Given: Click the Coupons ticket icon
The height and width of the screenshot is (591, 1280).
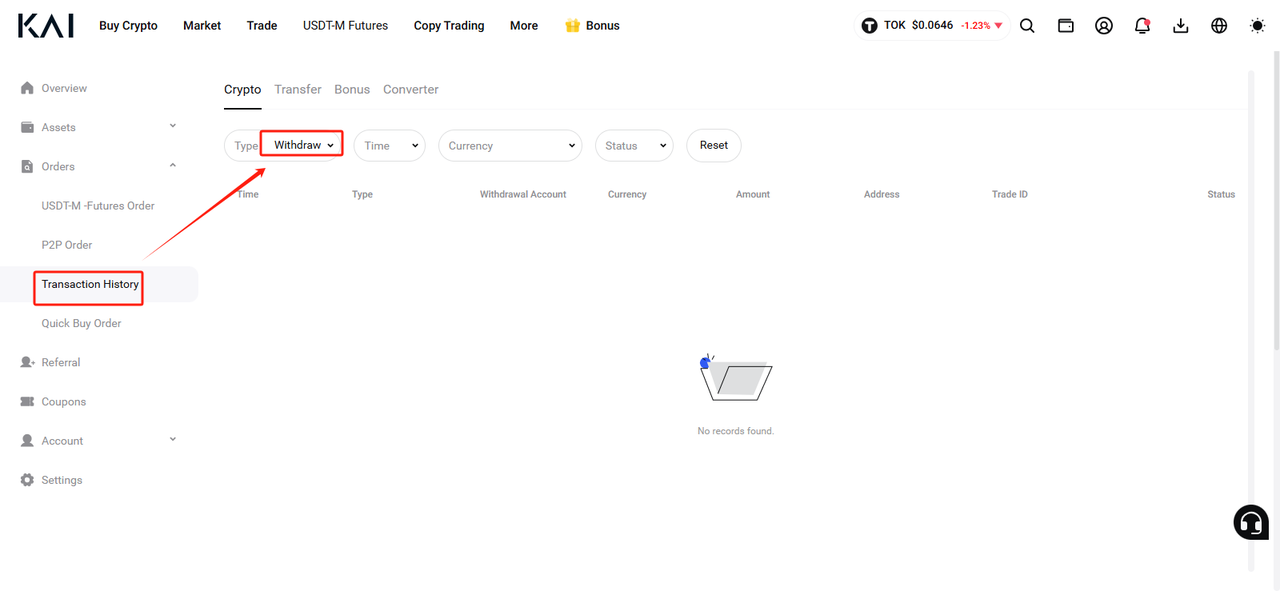Looking at the screenshot, I should pyautogui.click(x=27, y=401).
